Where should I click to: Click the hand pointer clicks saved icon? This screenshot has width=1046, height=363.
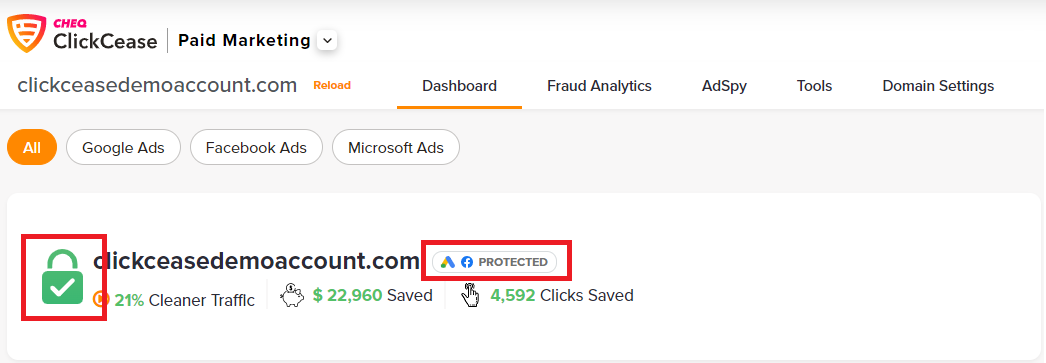click(470, 295)
